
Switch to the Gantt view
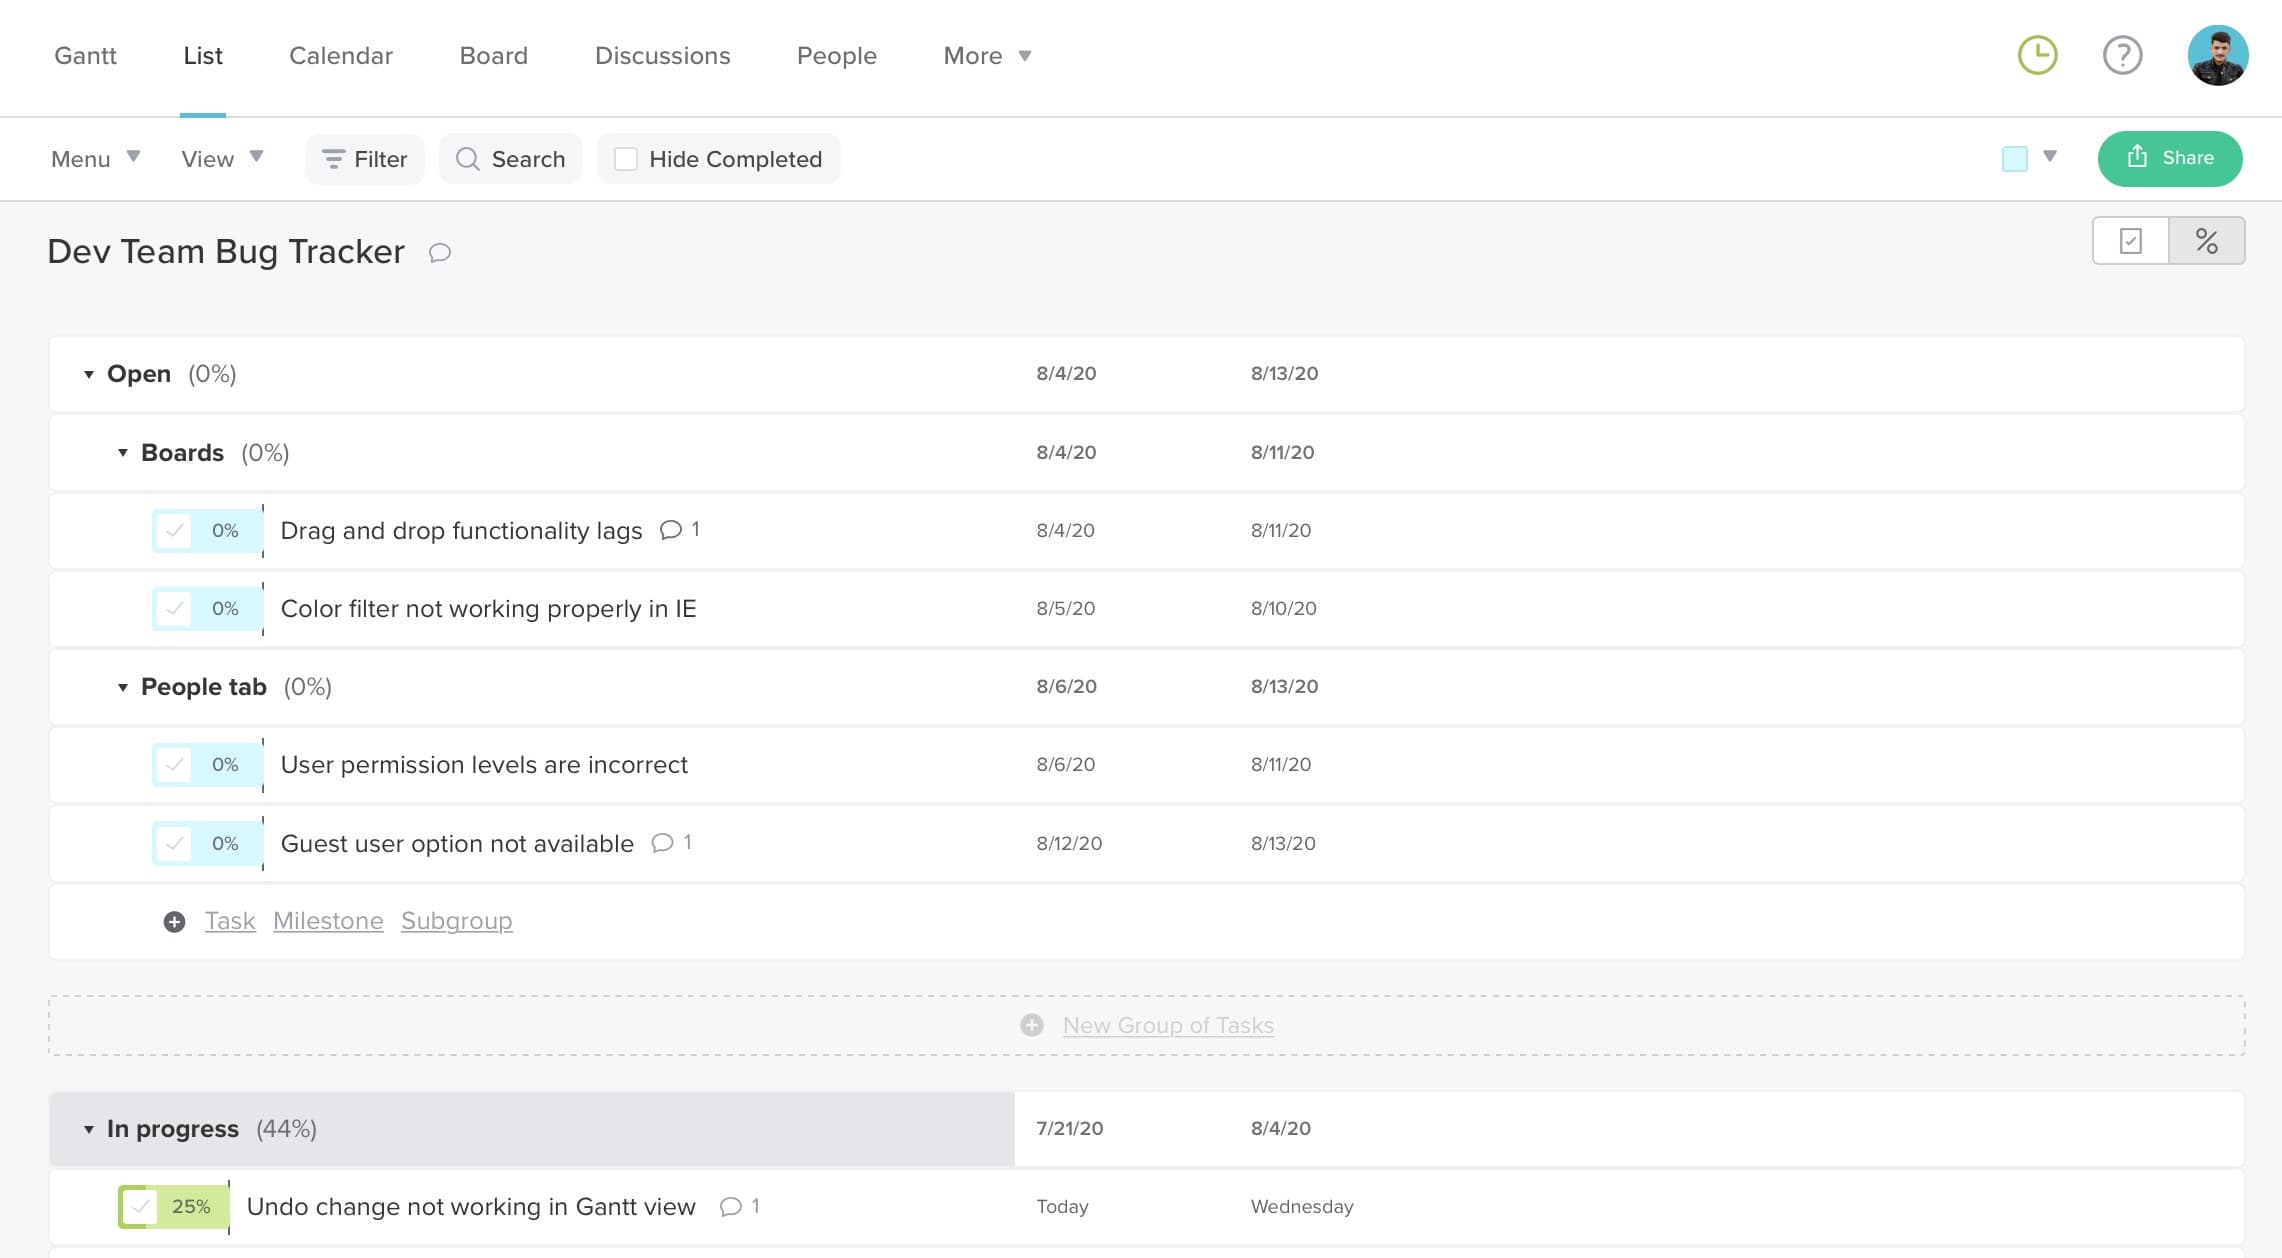(x=85, y=56)
